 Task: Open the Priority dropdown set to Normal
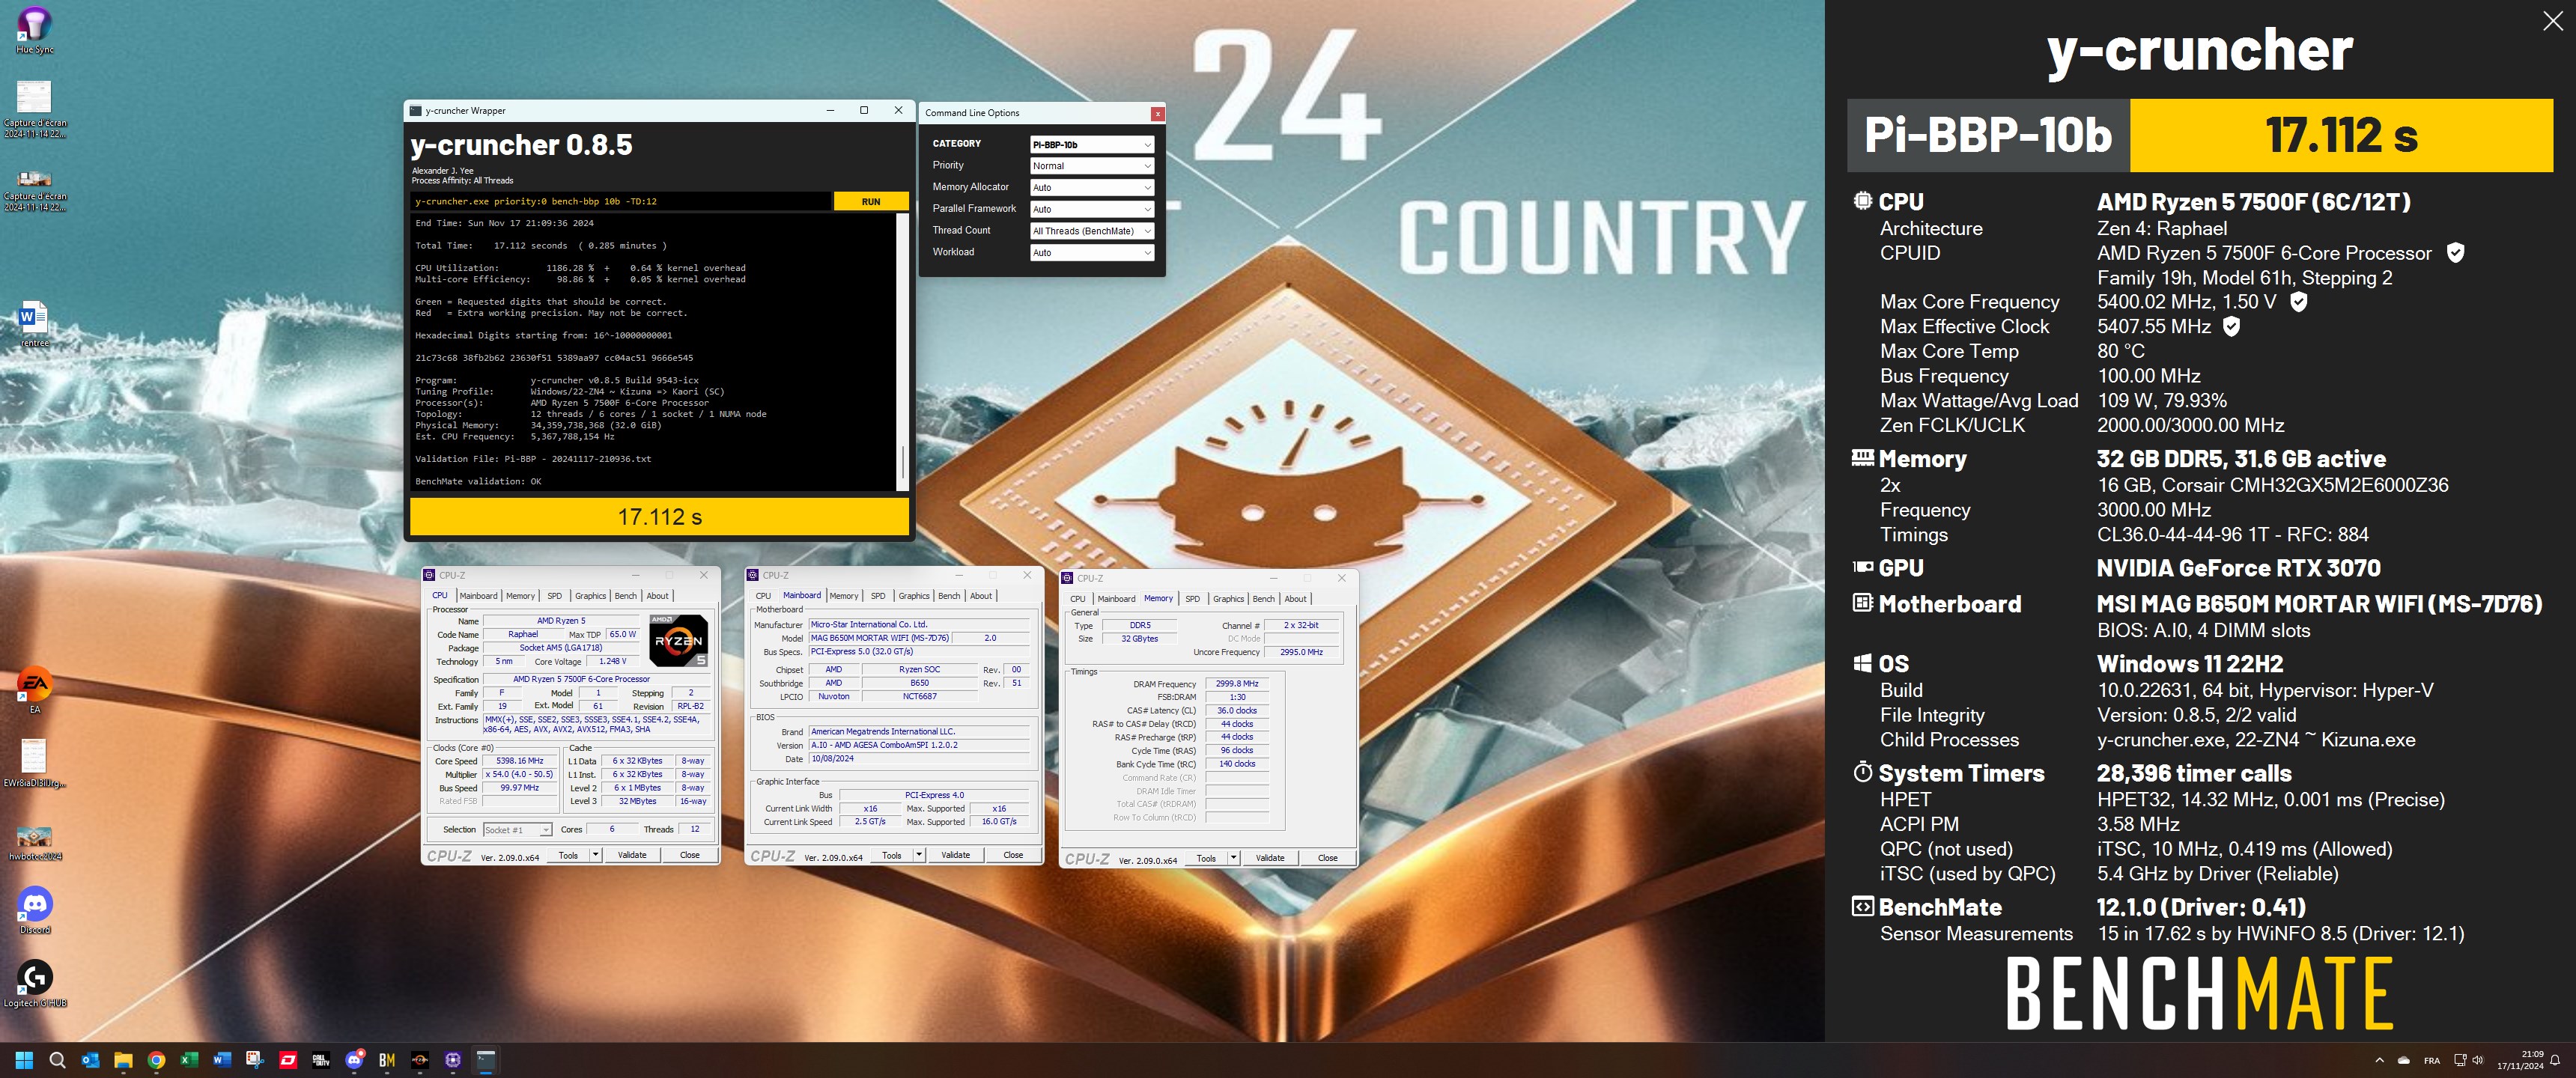[1092, 166]
